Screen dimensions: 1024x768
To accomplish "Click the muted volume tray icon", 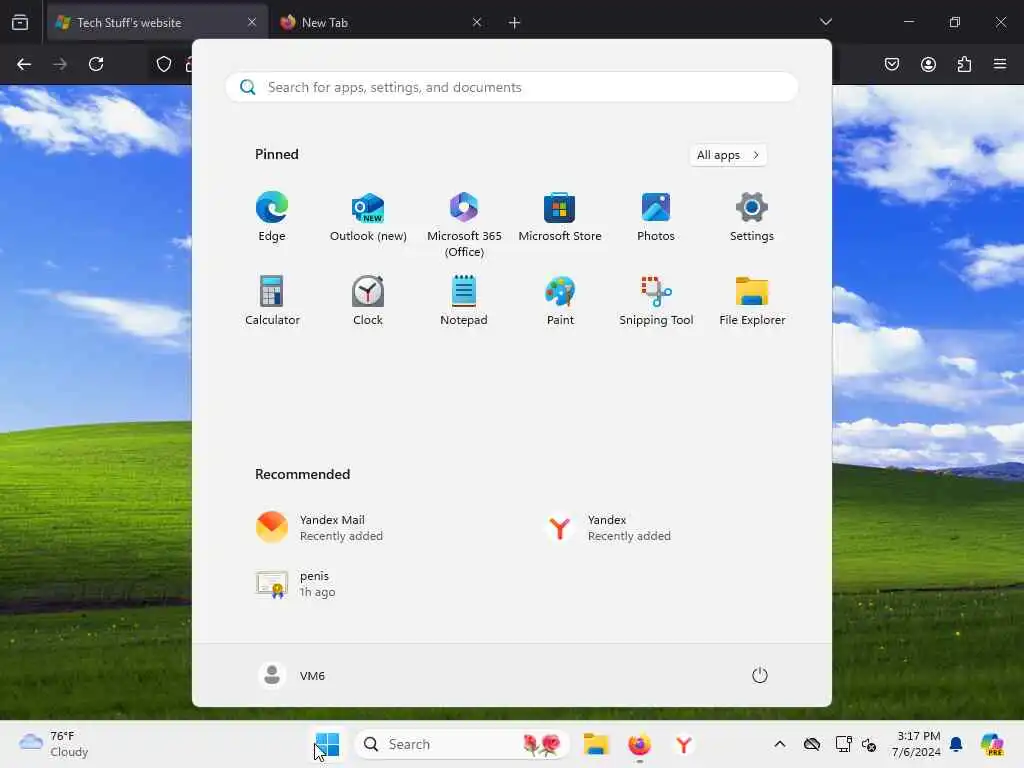I will tap(869, 744).
